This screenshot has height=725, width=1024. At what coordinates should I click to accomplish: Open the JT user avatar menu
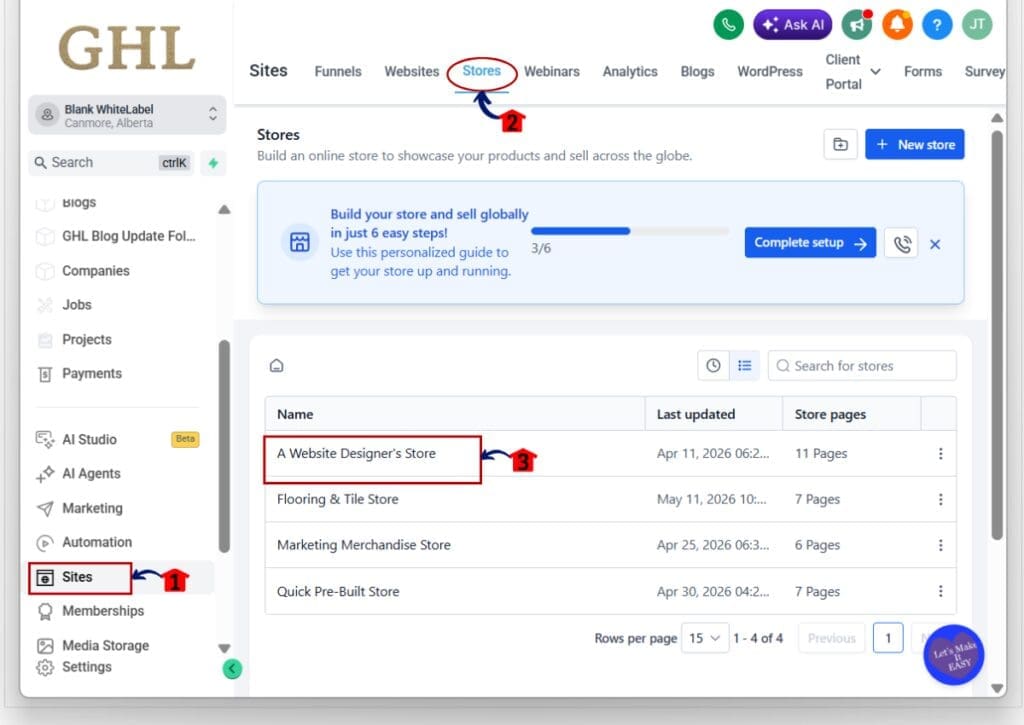(977, 25)
